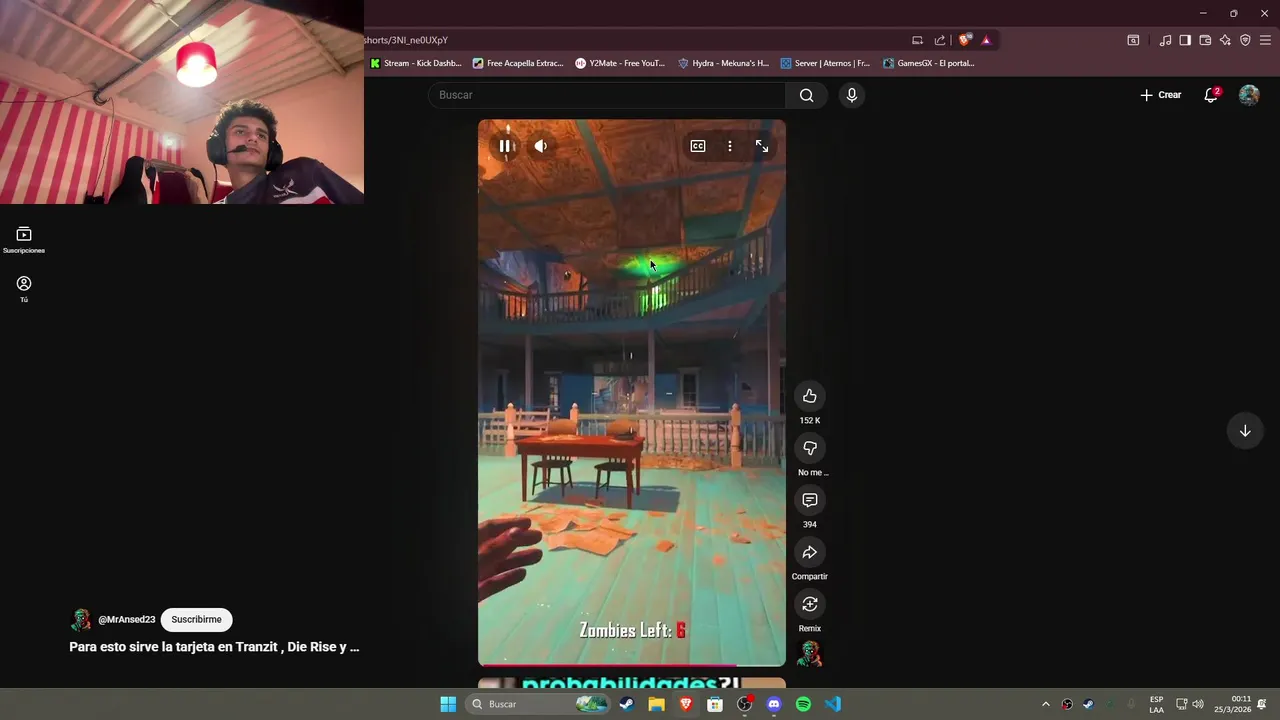Open the Hydra - Mekuna's bookmark
1280x720 pixels.
(723, 63)
